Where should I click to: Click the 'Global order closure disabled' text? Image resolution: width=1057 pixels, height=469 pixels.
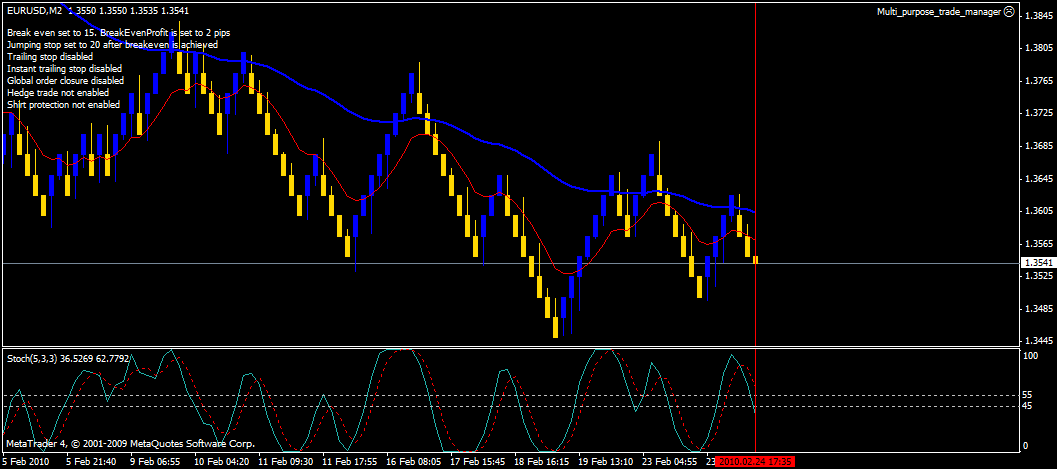pos(65,81)
